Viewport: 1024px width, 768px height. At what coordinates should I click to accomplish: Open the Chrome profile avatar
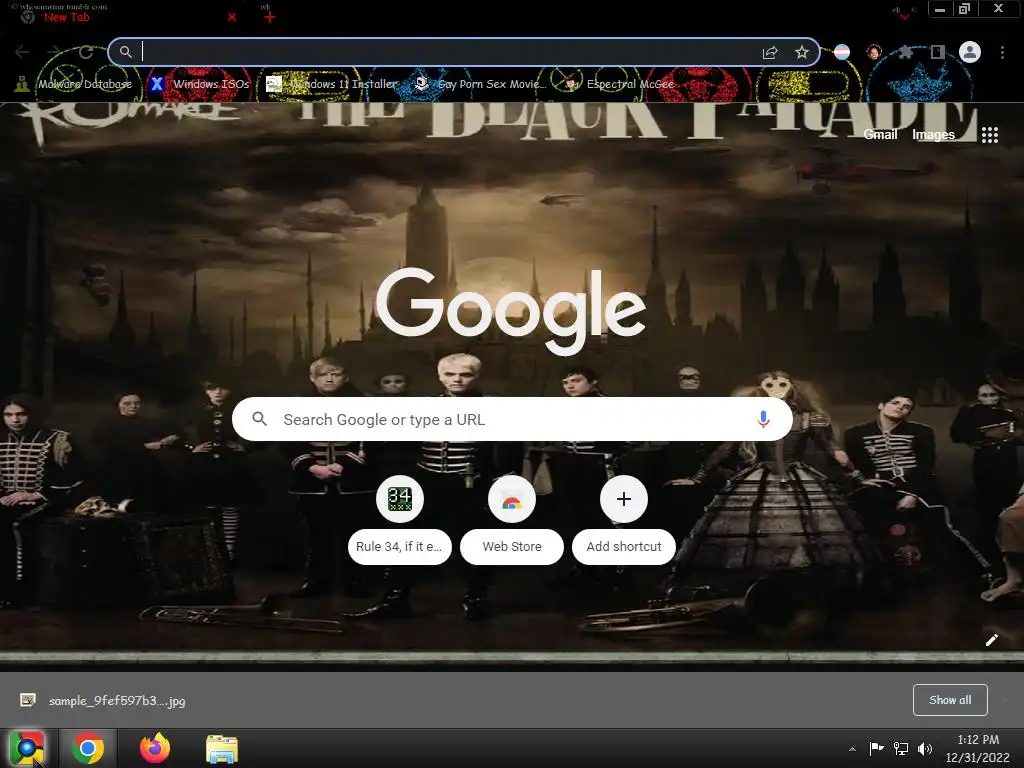970,52
